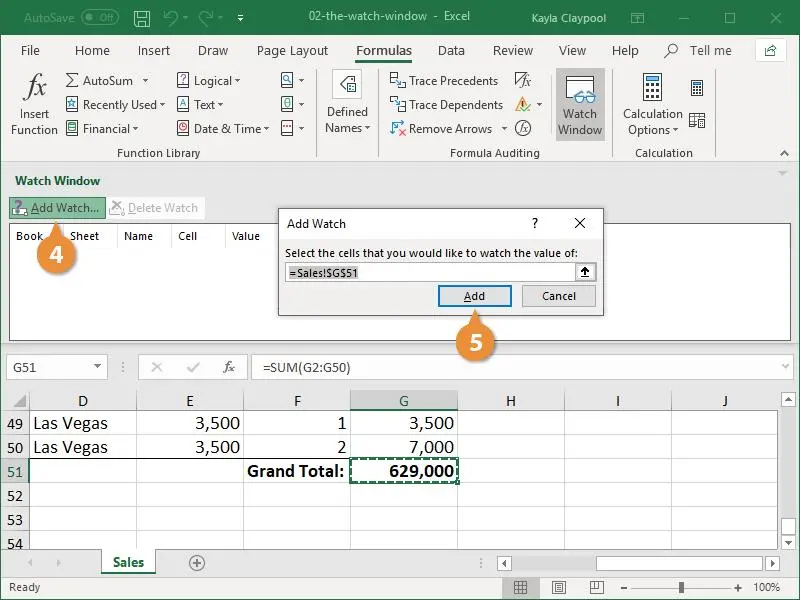Switch to the Insert tab

(x=154, y=51)
